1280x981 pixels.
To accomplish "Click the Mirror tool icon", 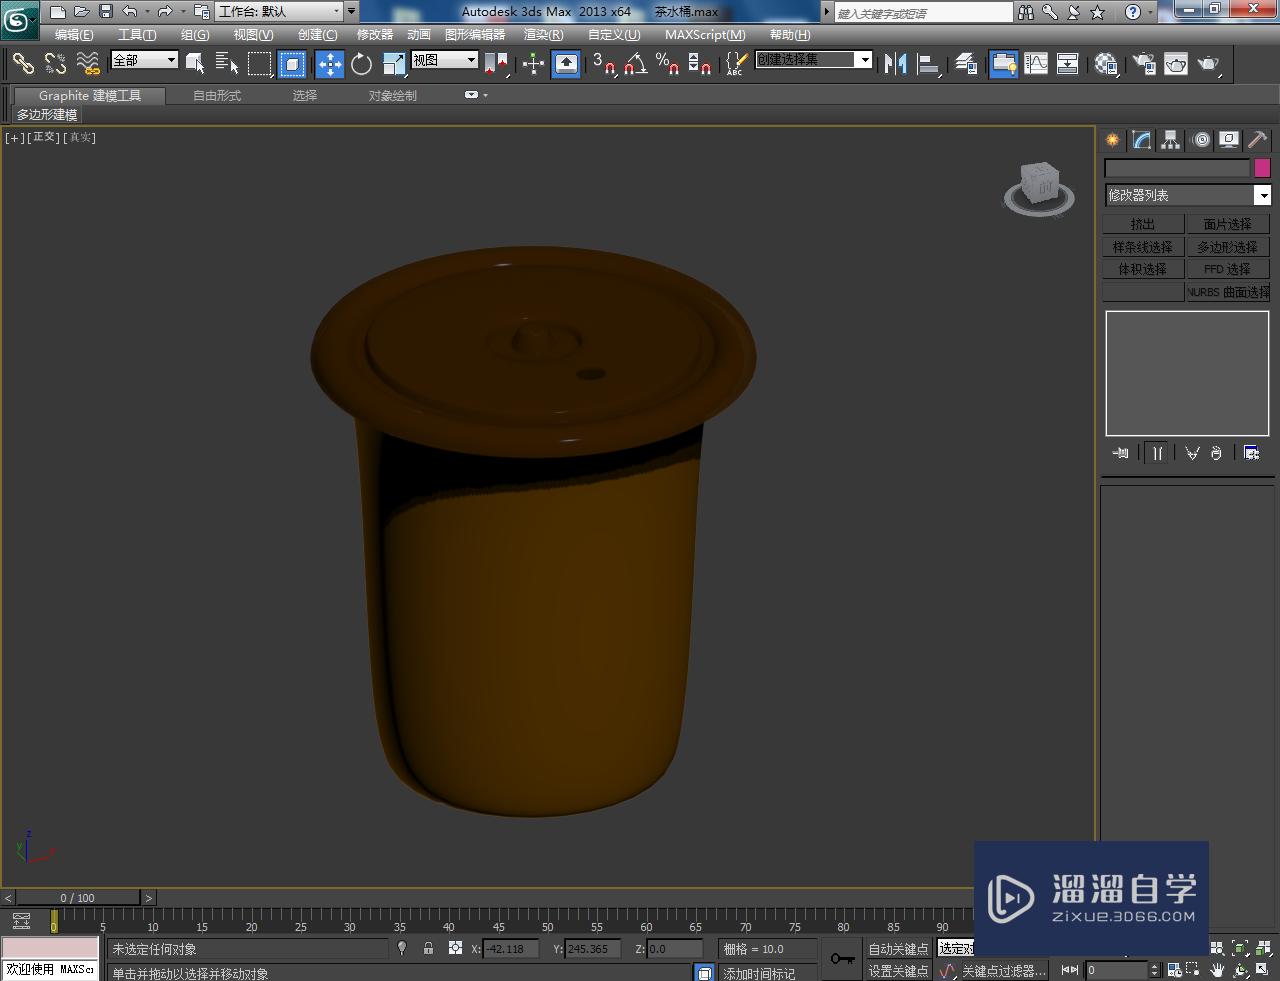I will point(896,64).
